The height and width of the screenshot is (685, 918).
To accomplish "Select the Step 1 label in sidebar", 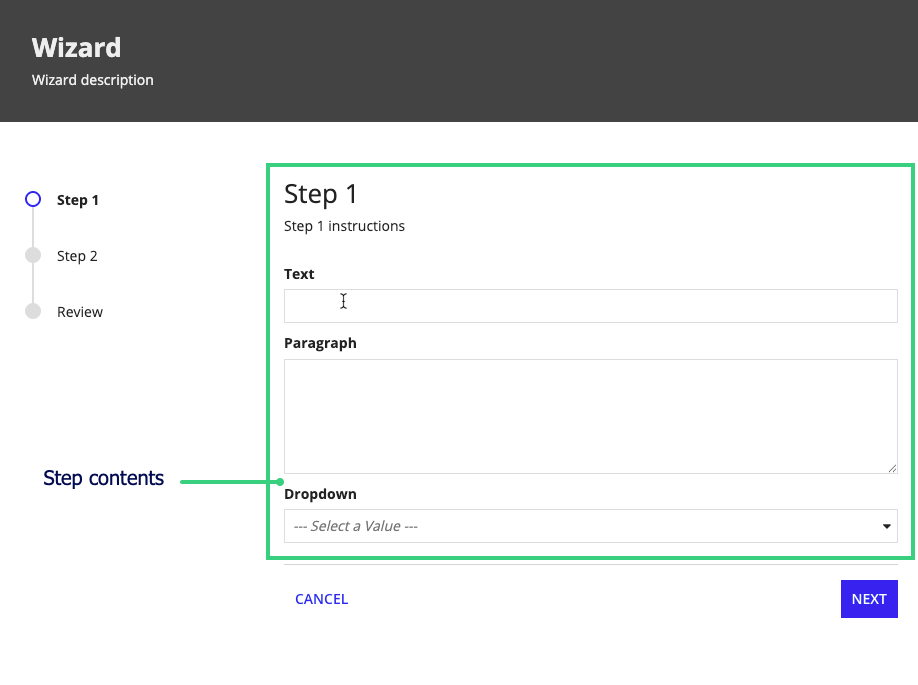I will pos(77,200).
